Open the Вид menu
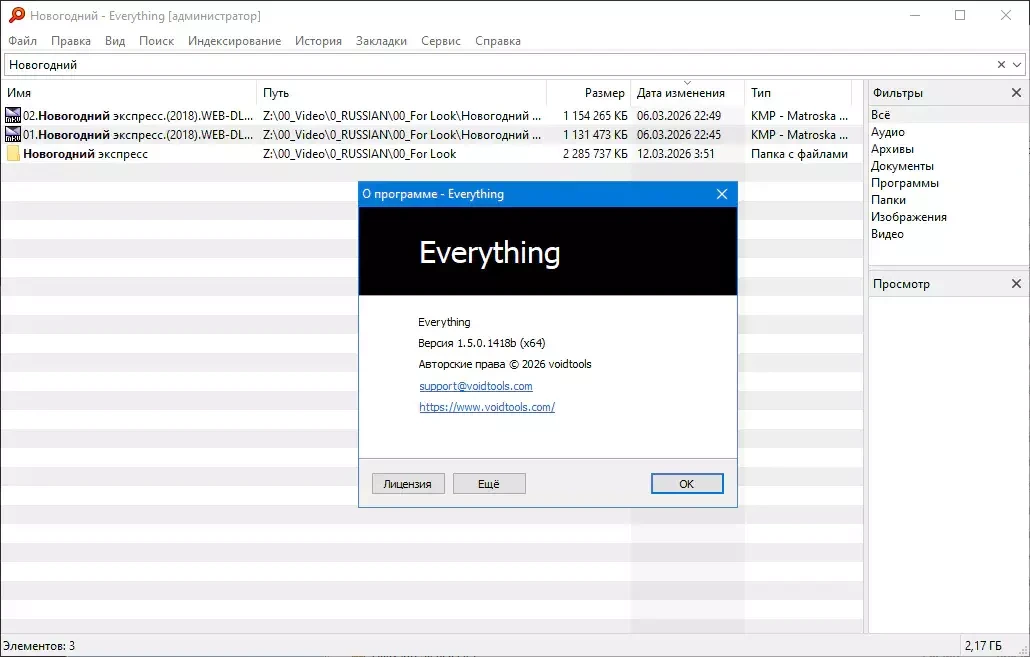 coord(115,41)
